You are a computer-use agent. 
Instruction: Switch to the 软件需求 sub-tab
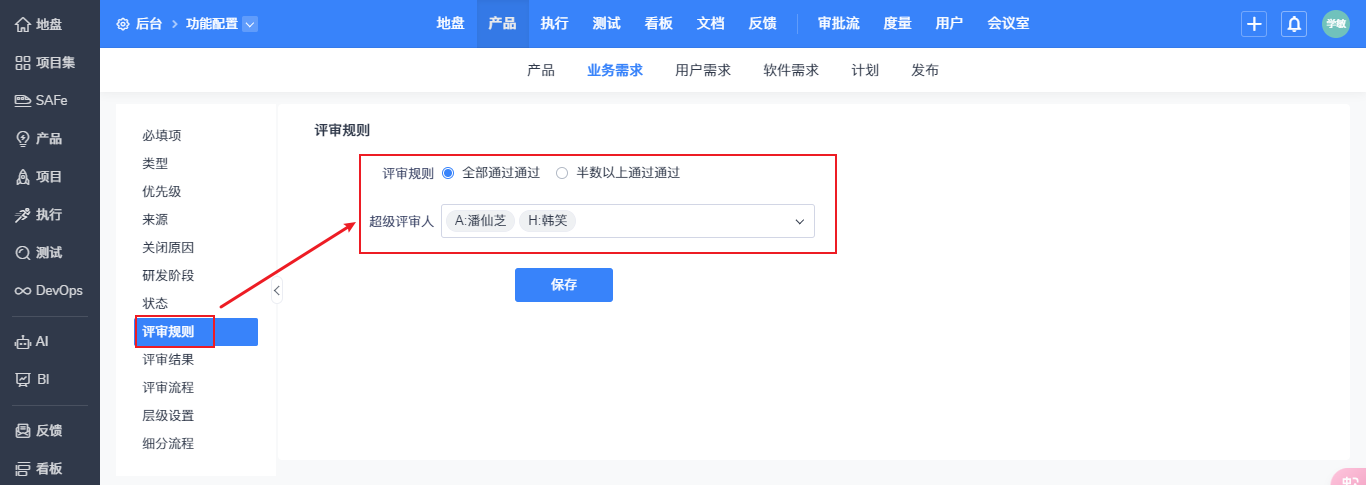tap(791, 70)
